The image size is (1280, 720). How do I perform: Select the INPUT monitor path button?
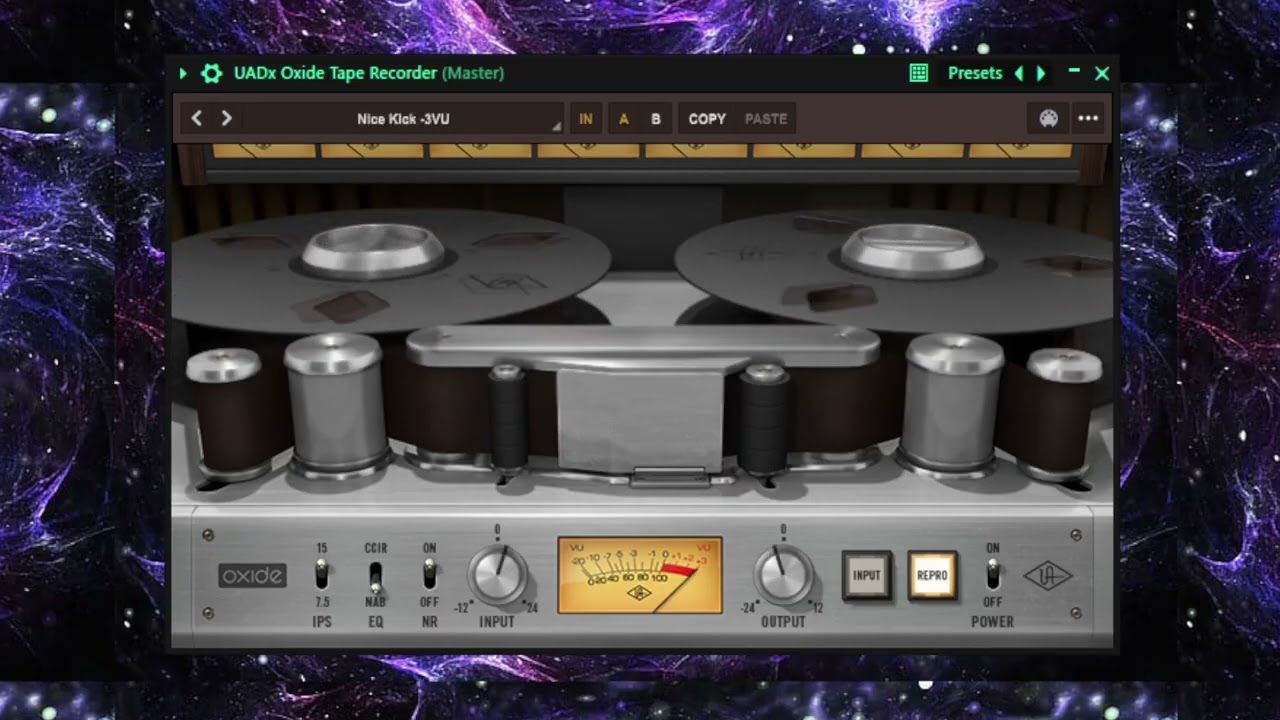866,575
